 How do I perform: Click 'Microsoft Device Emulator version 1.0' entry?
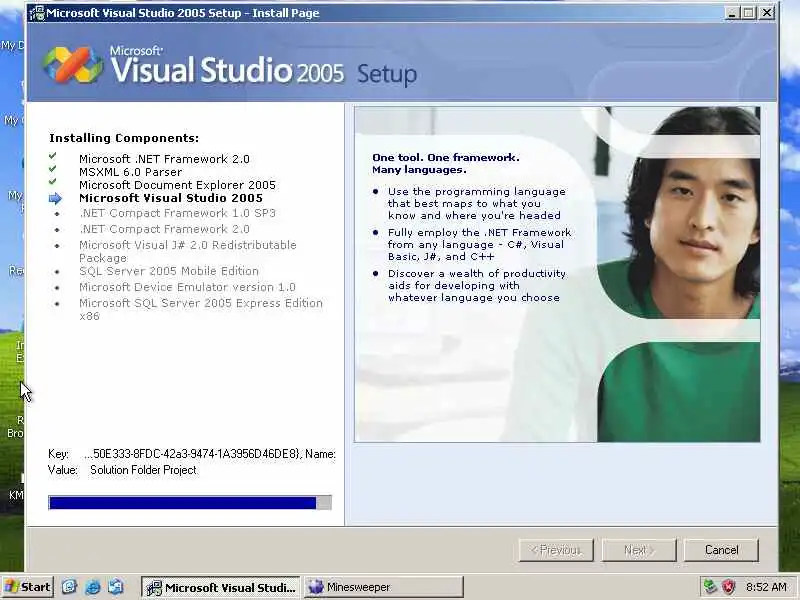tap(187, 287)
